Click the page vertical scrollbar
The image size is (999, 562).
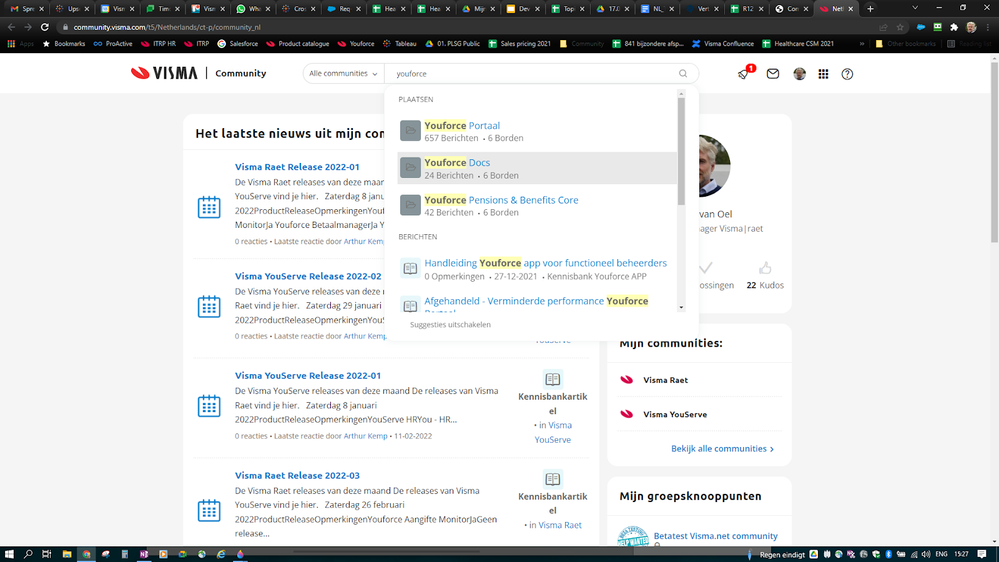click(994, 150)
